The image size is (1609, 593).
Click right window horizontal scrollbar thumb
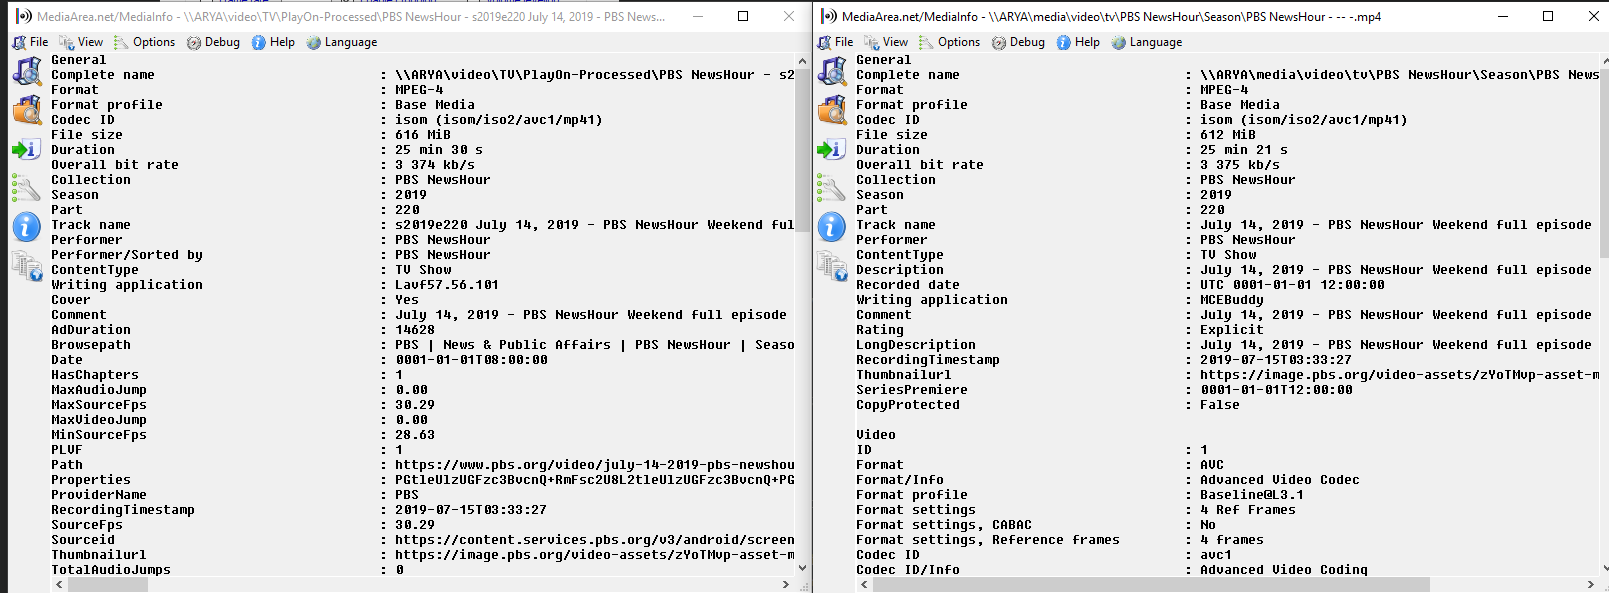1151,584
